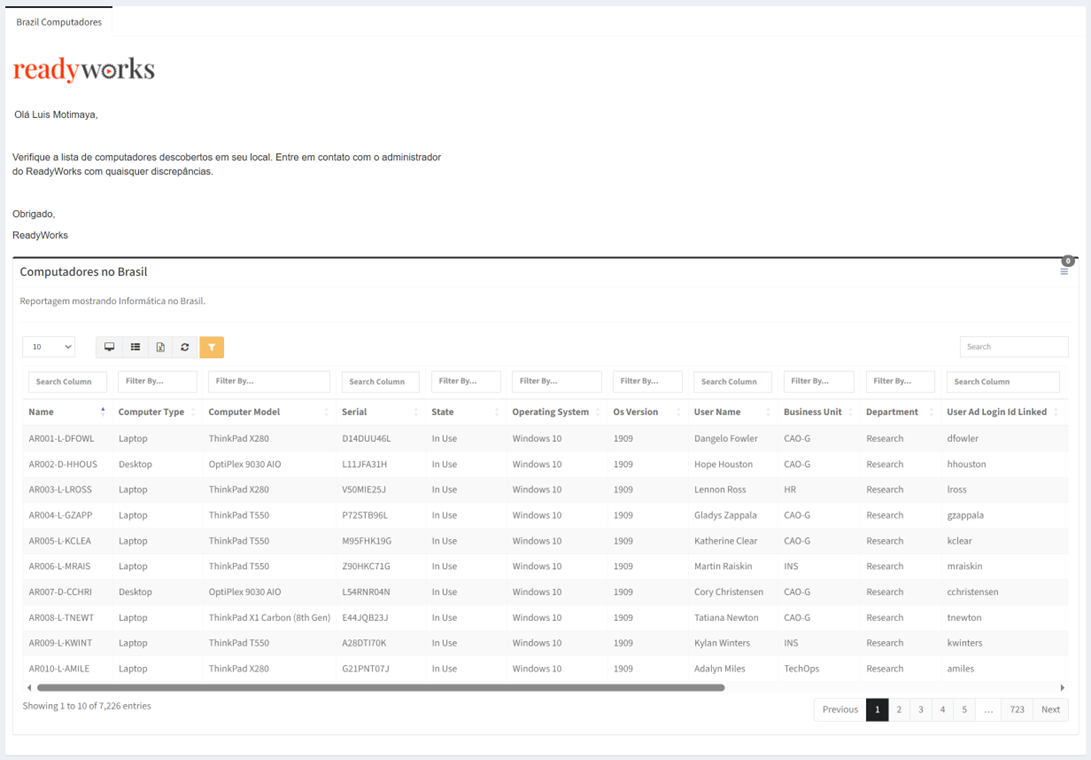Sort by the Name column header
Screen dimensions: 1091x760
67,412
